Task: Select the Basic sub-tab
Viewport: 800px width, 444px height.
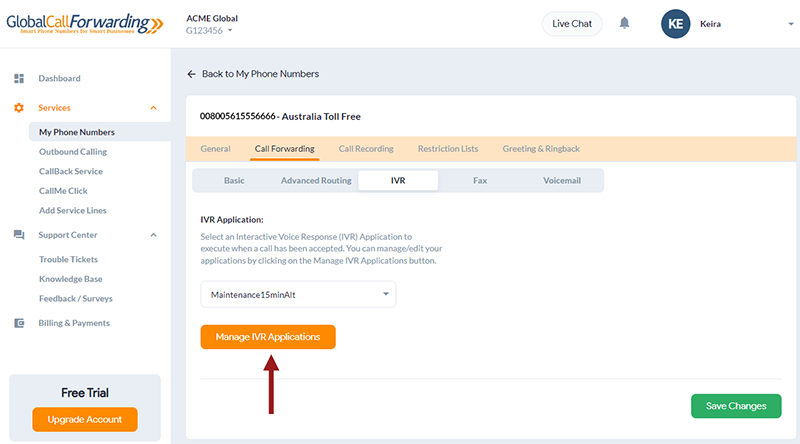Action: (x=234, y=181)
